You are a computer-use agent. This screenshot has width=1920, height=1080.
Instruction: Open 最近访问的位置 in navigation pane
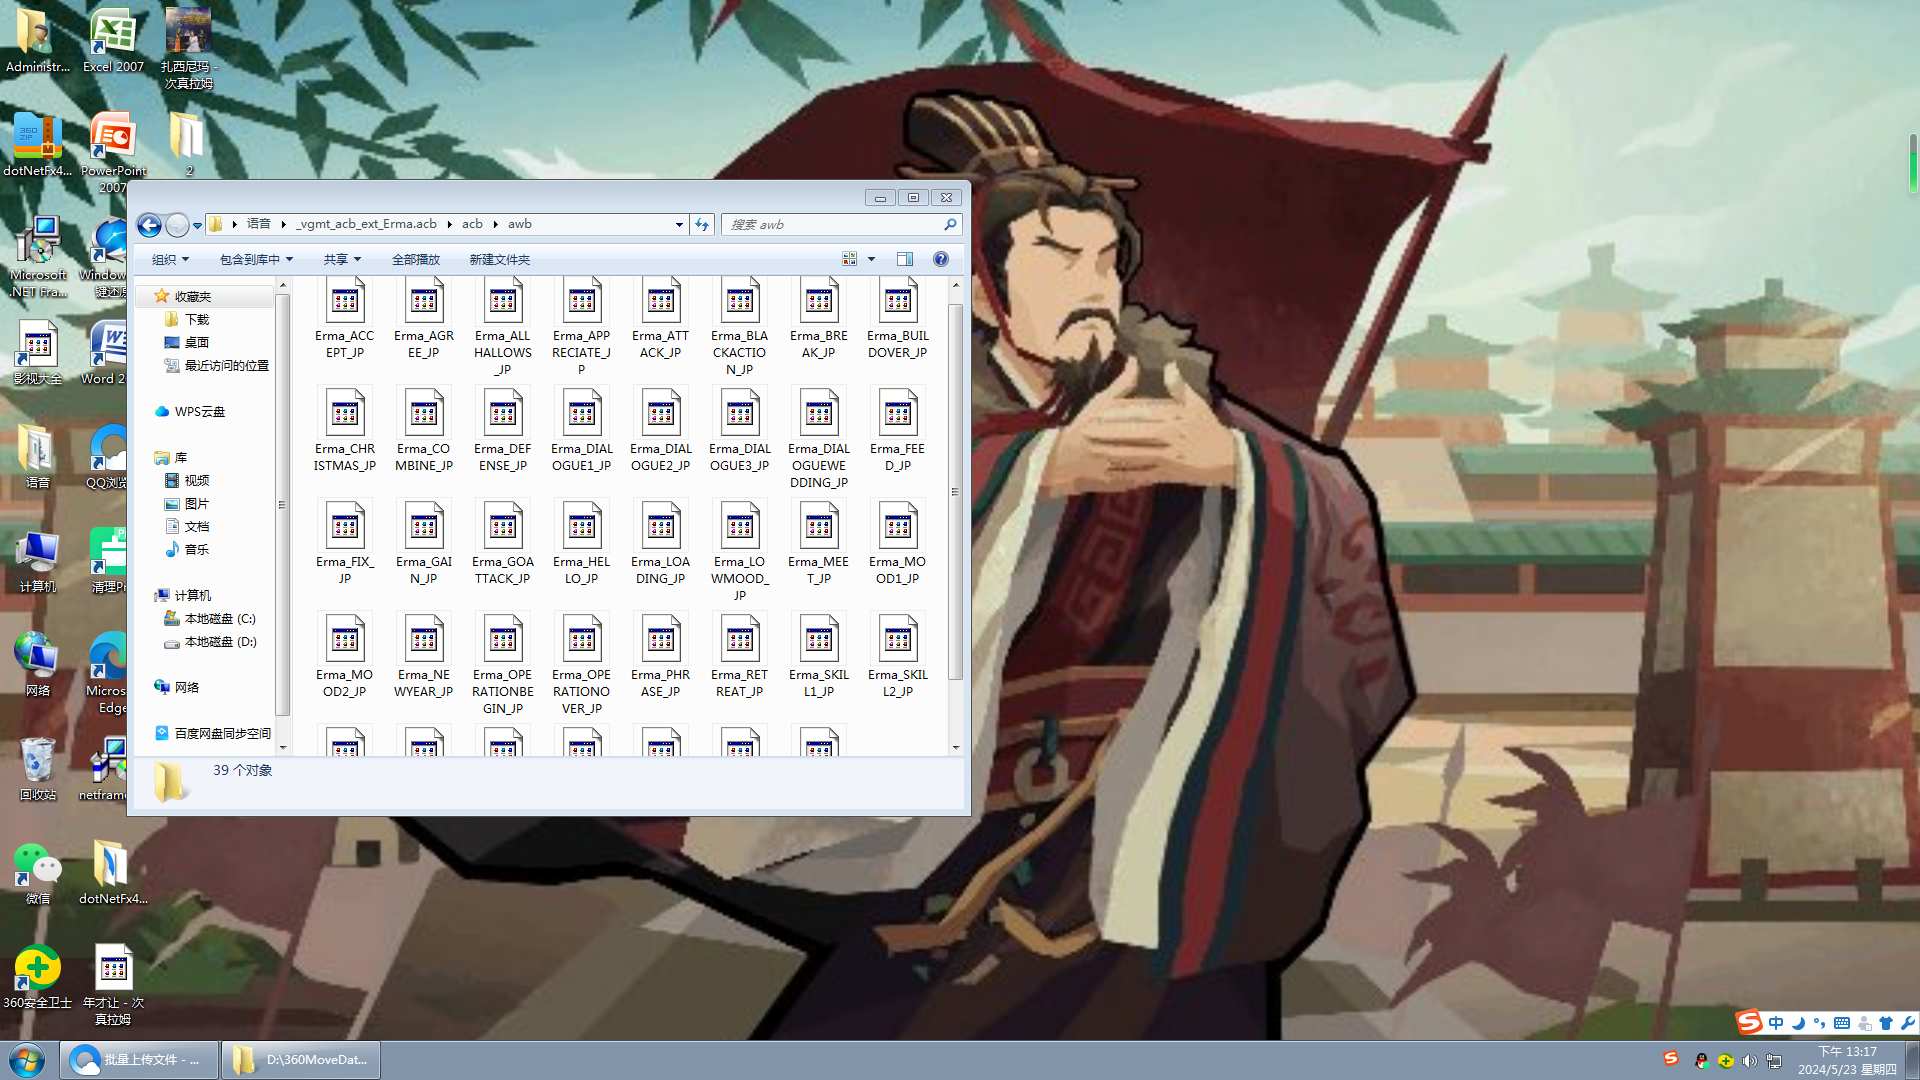click(216, 366)
